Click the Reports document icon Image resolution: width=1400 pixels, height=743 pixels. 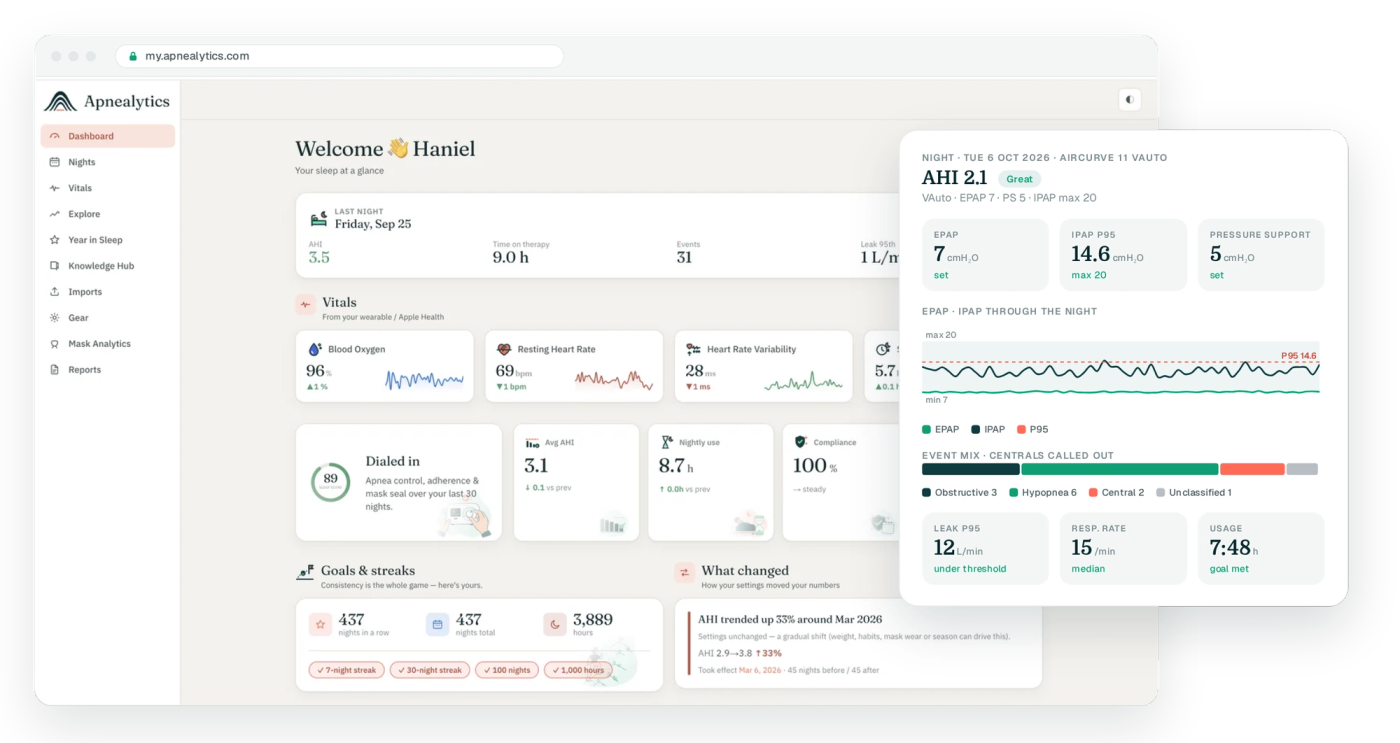click(x=55, y=370)
